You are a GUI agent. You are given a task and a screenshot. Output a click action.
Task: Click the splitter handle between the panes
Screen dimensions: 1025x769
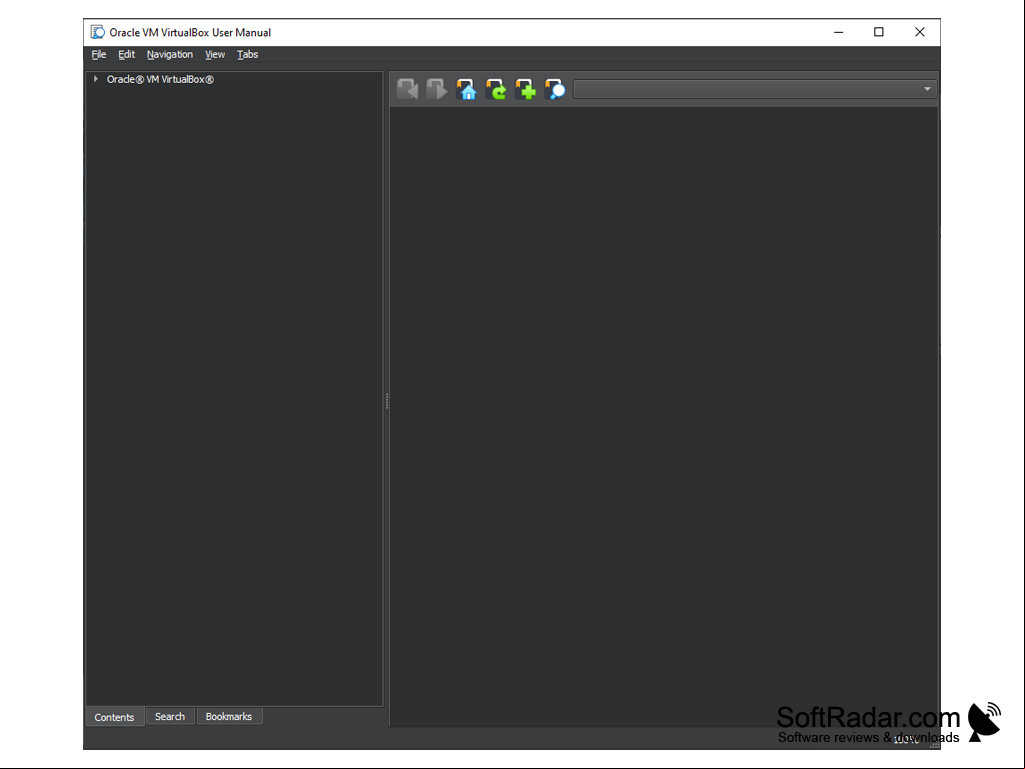[387, 401]
